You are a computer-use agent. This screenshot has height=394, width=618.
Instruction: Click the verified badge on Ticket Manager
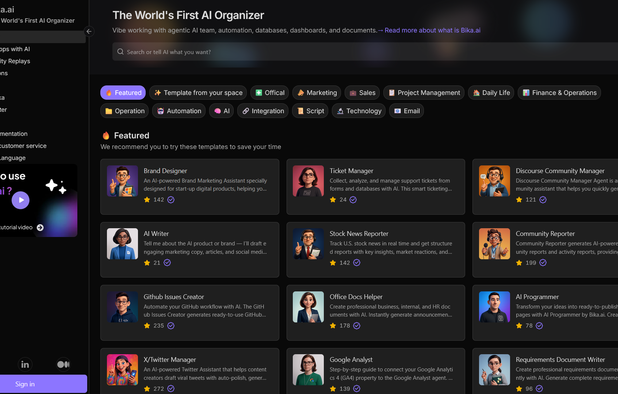tap(353, 200)
